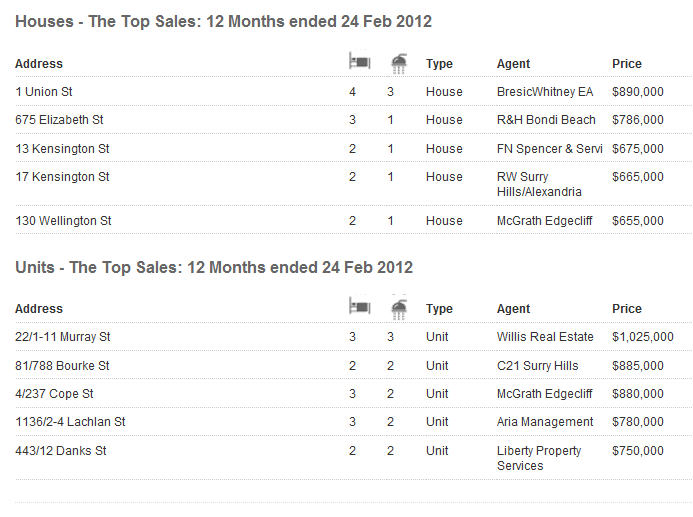
Task: Open the 675 Elizabeth St listing
Action: 59,120
